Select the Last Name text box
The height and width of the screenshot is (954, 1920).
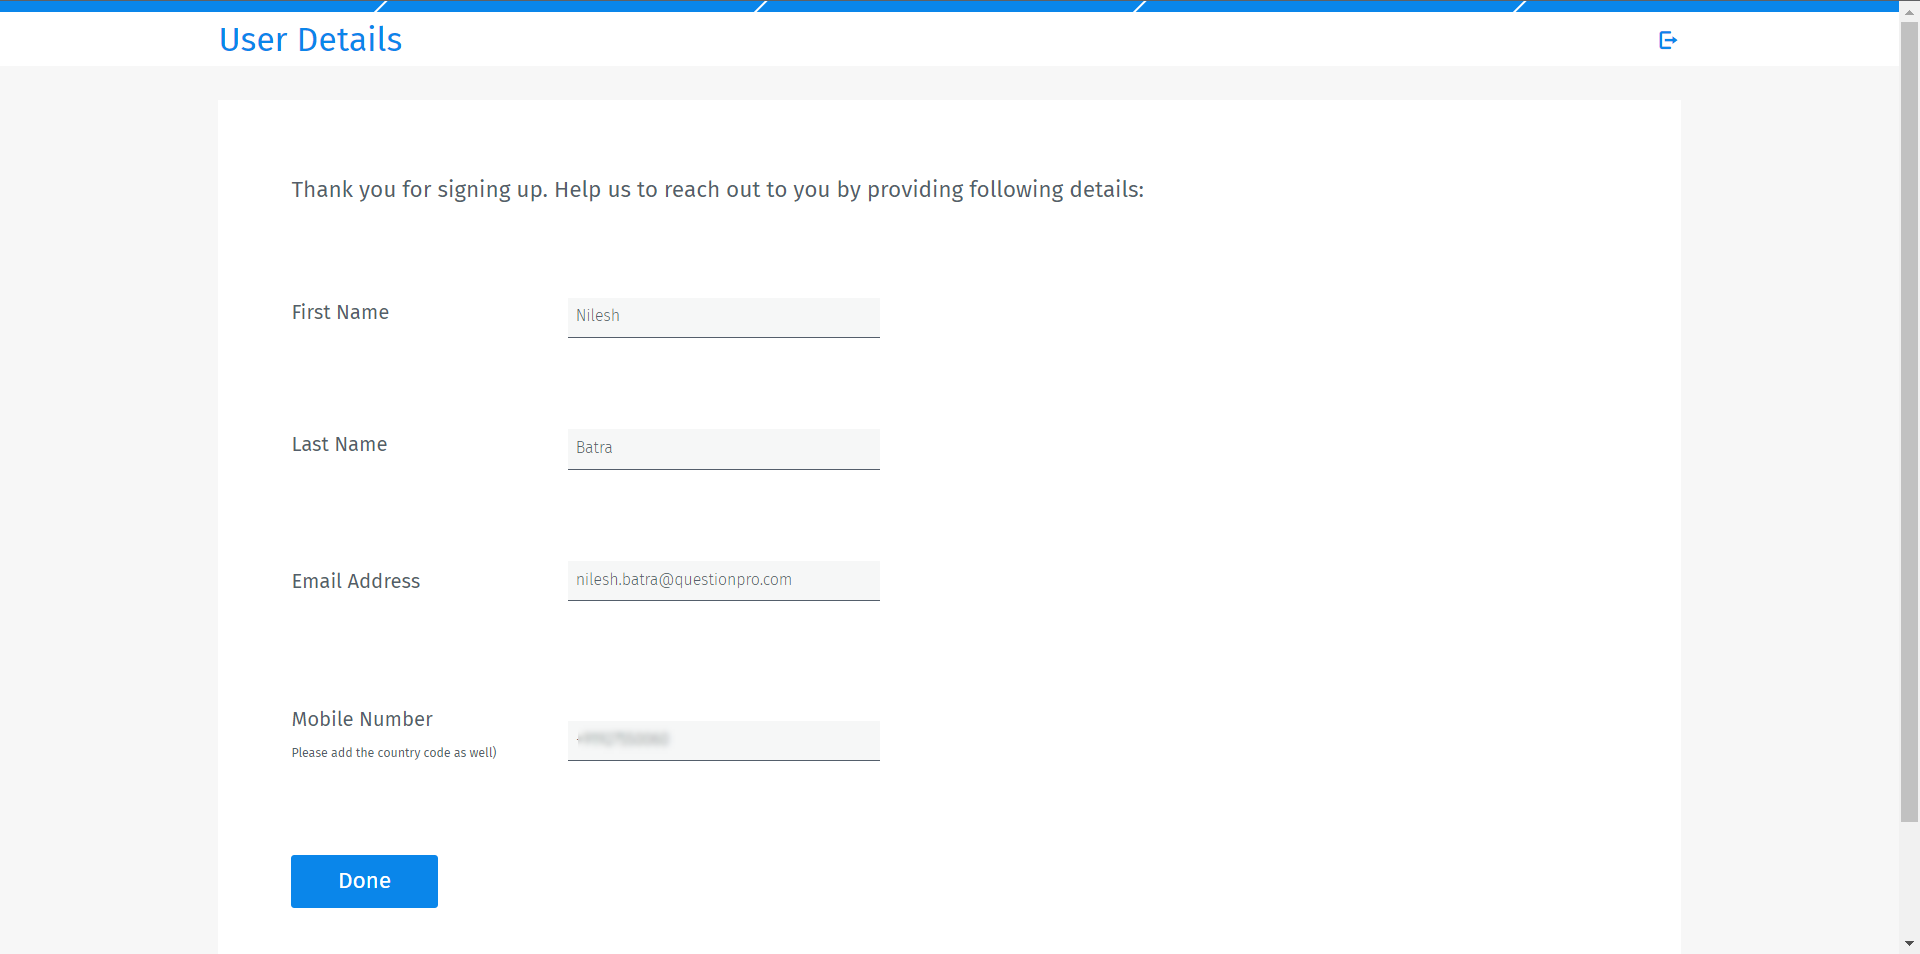tap(723, 449)
